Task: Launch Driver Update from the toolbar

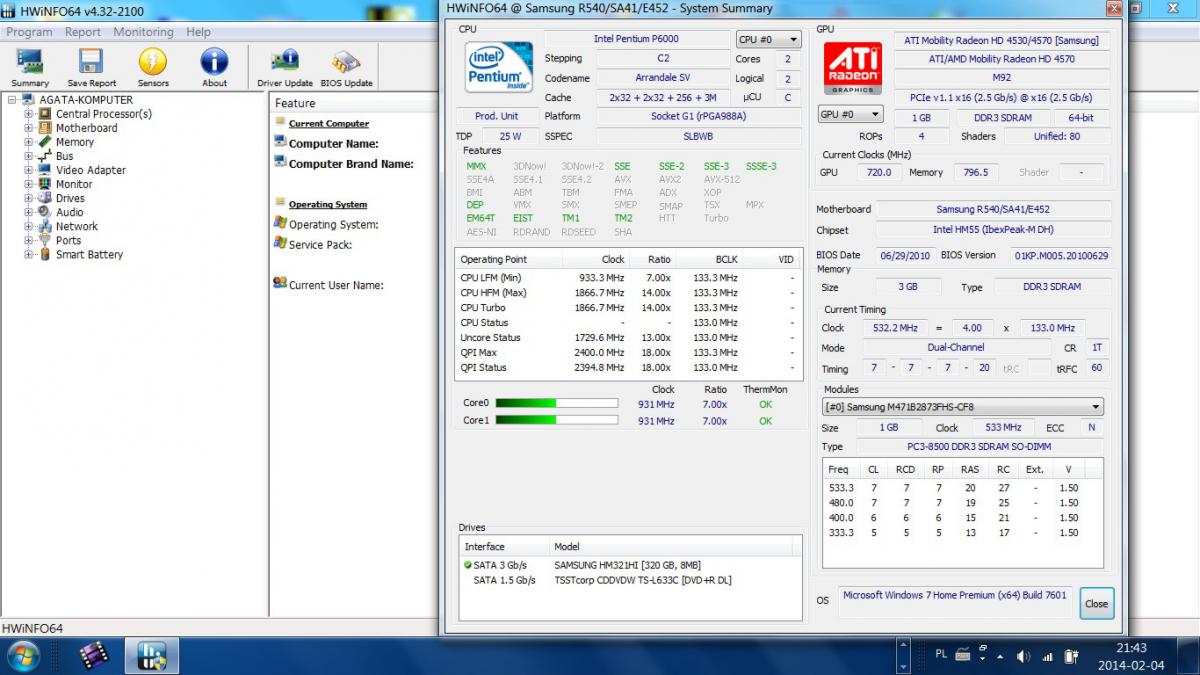Action: tap(285, 68)
